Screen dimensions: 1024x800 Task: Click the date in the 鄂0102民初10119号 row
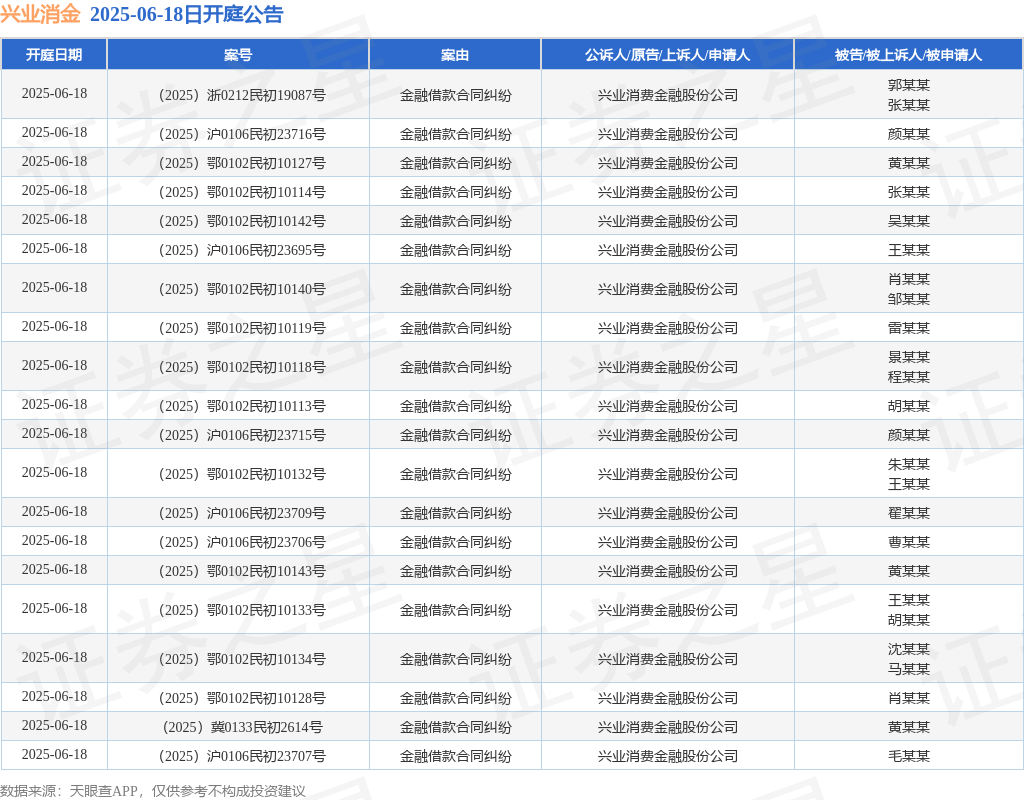click(54, 326)
